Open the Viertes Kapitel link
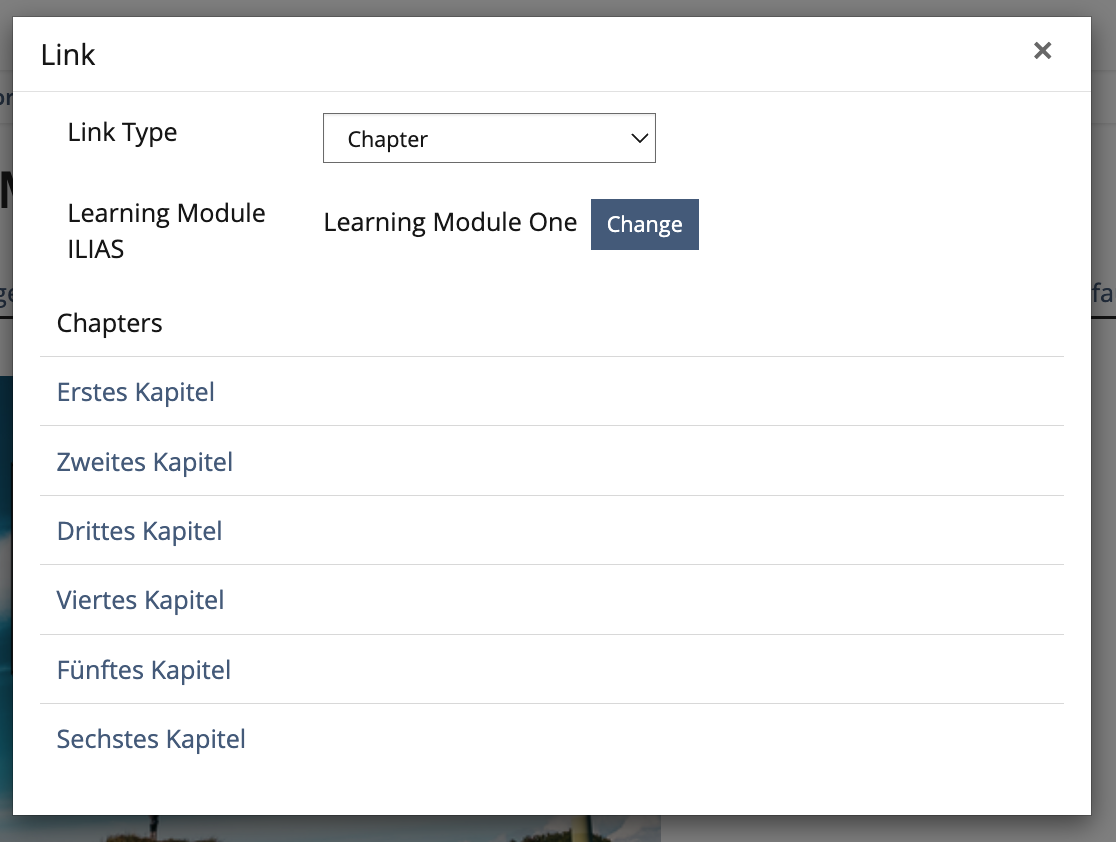 click(141, 600)
